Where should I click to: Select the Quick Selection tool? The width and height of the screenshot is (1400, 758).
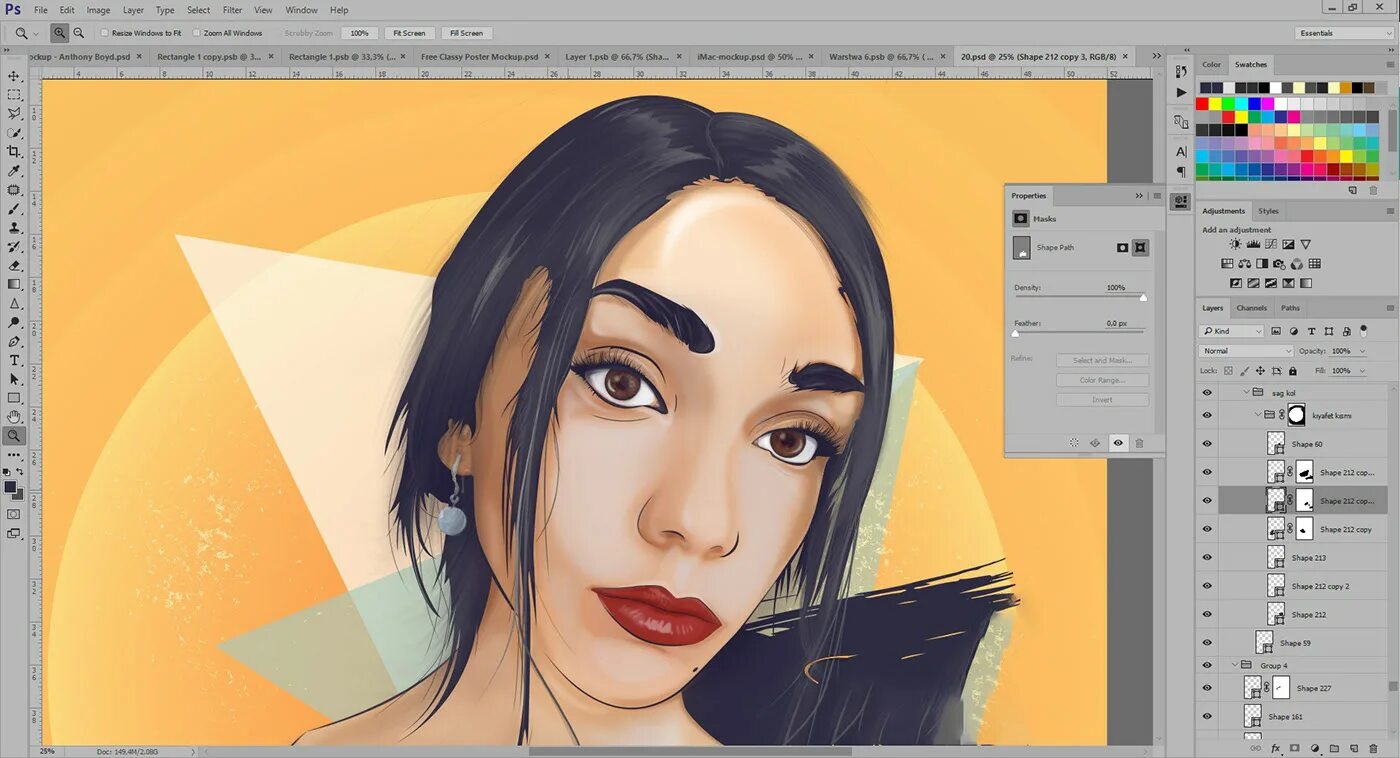[14, 133]
